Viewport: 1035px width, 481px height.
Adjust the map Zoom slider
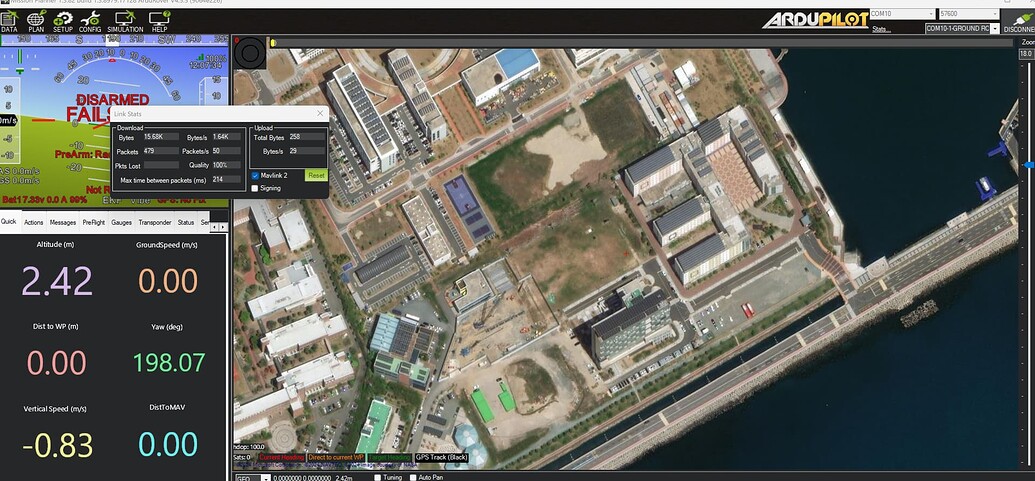pyautogui.click(x=1028, y=165)
